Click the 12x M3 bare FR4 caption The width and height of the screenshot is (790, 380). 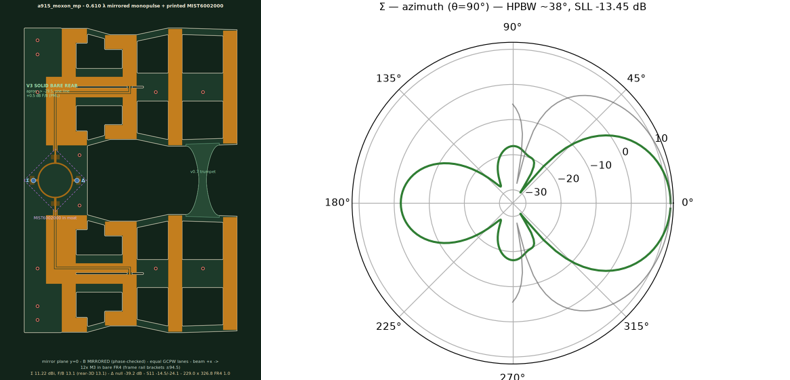(x=130, y=367)
